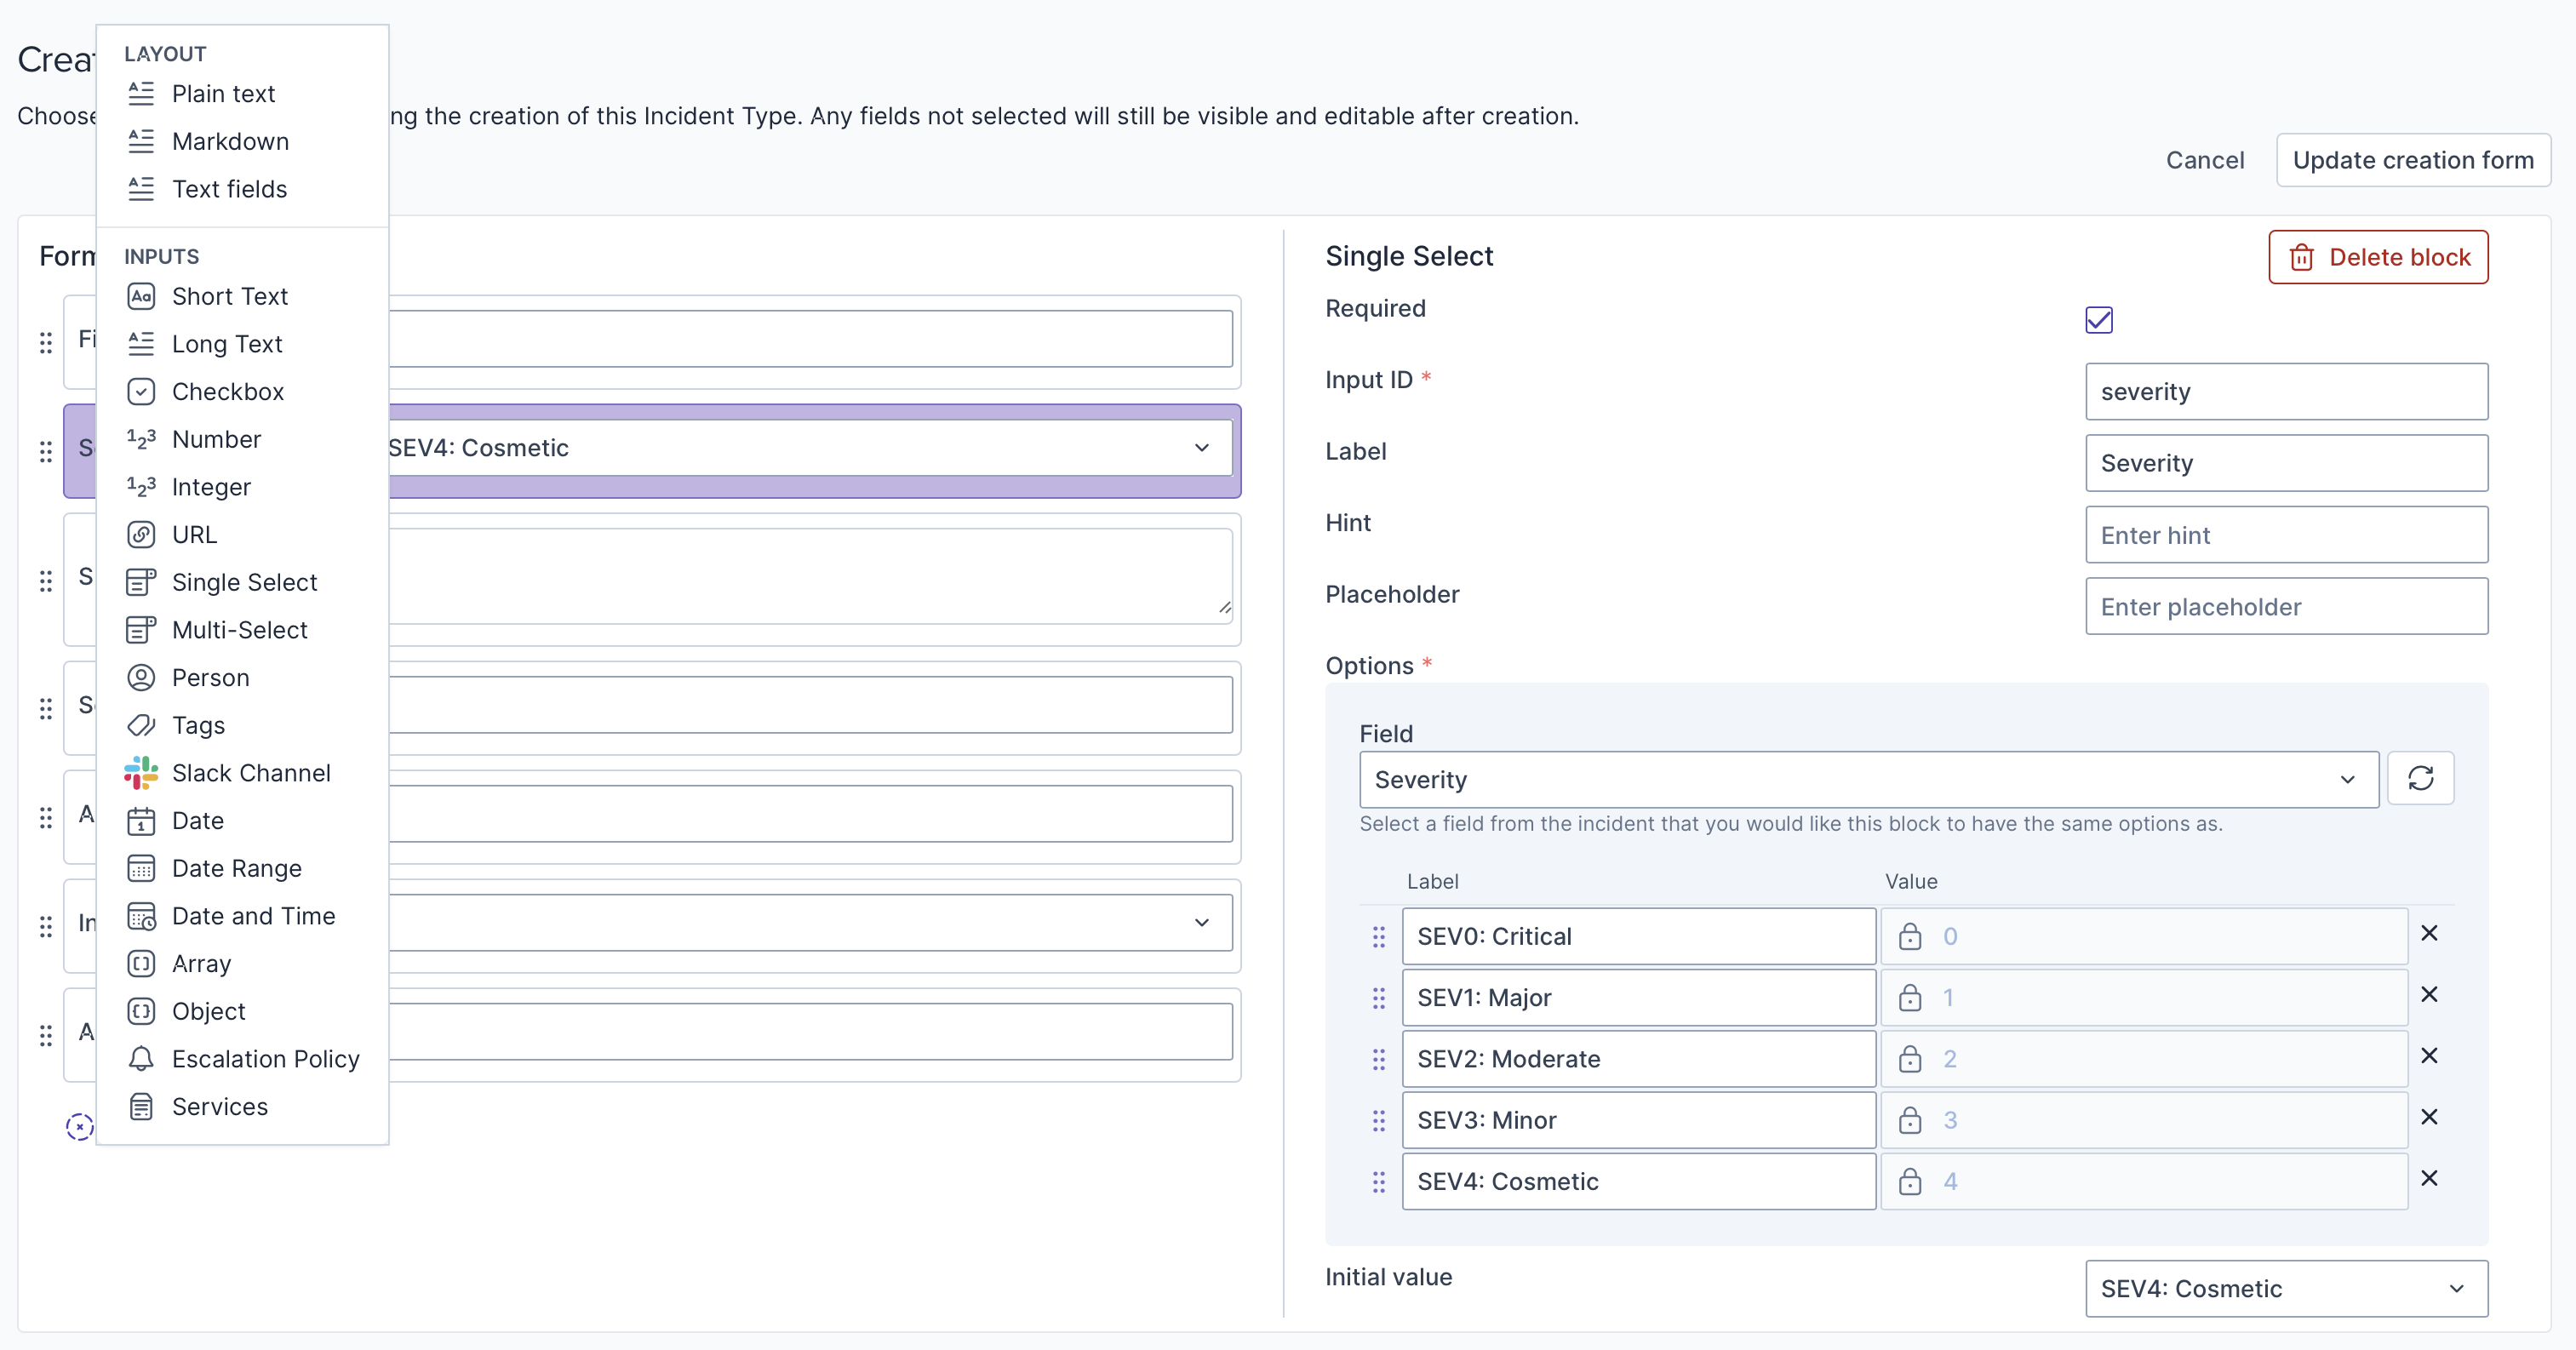Insert a Checkbox input block
Screen dimensions: 2576x1350
pyautogui.click(x=227, y=391)
